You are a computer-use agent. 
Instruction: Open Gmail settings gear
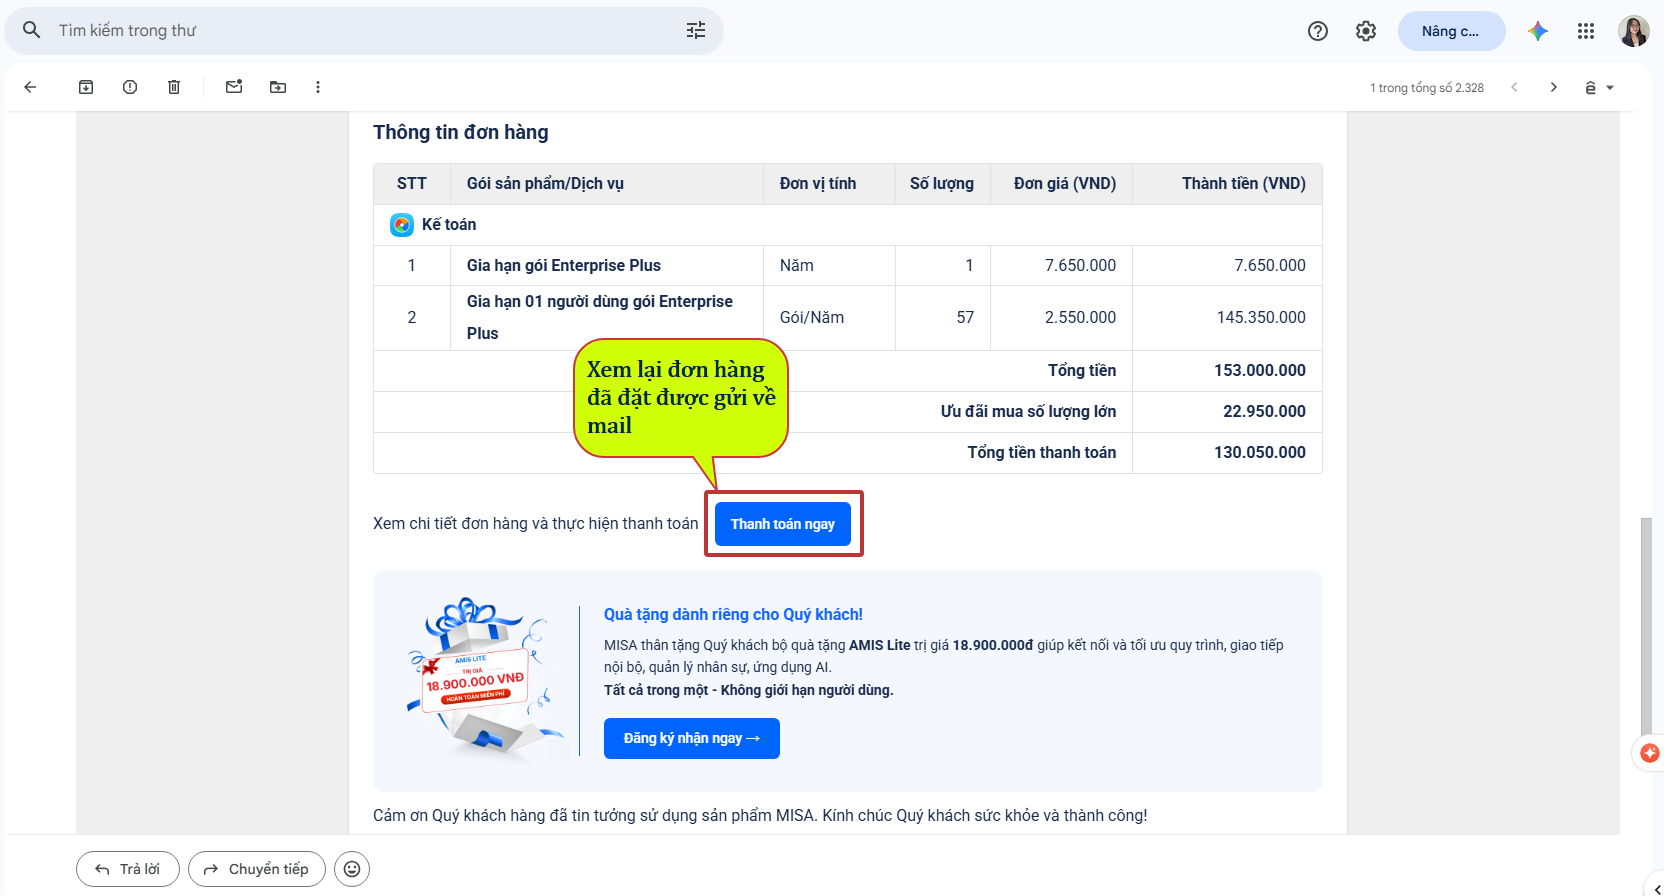point(1366,31)
